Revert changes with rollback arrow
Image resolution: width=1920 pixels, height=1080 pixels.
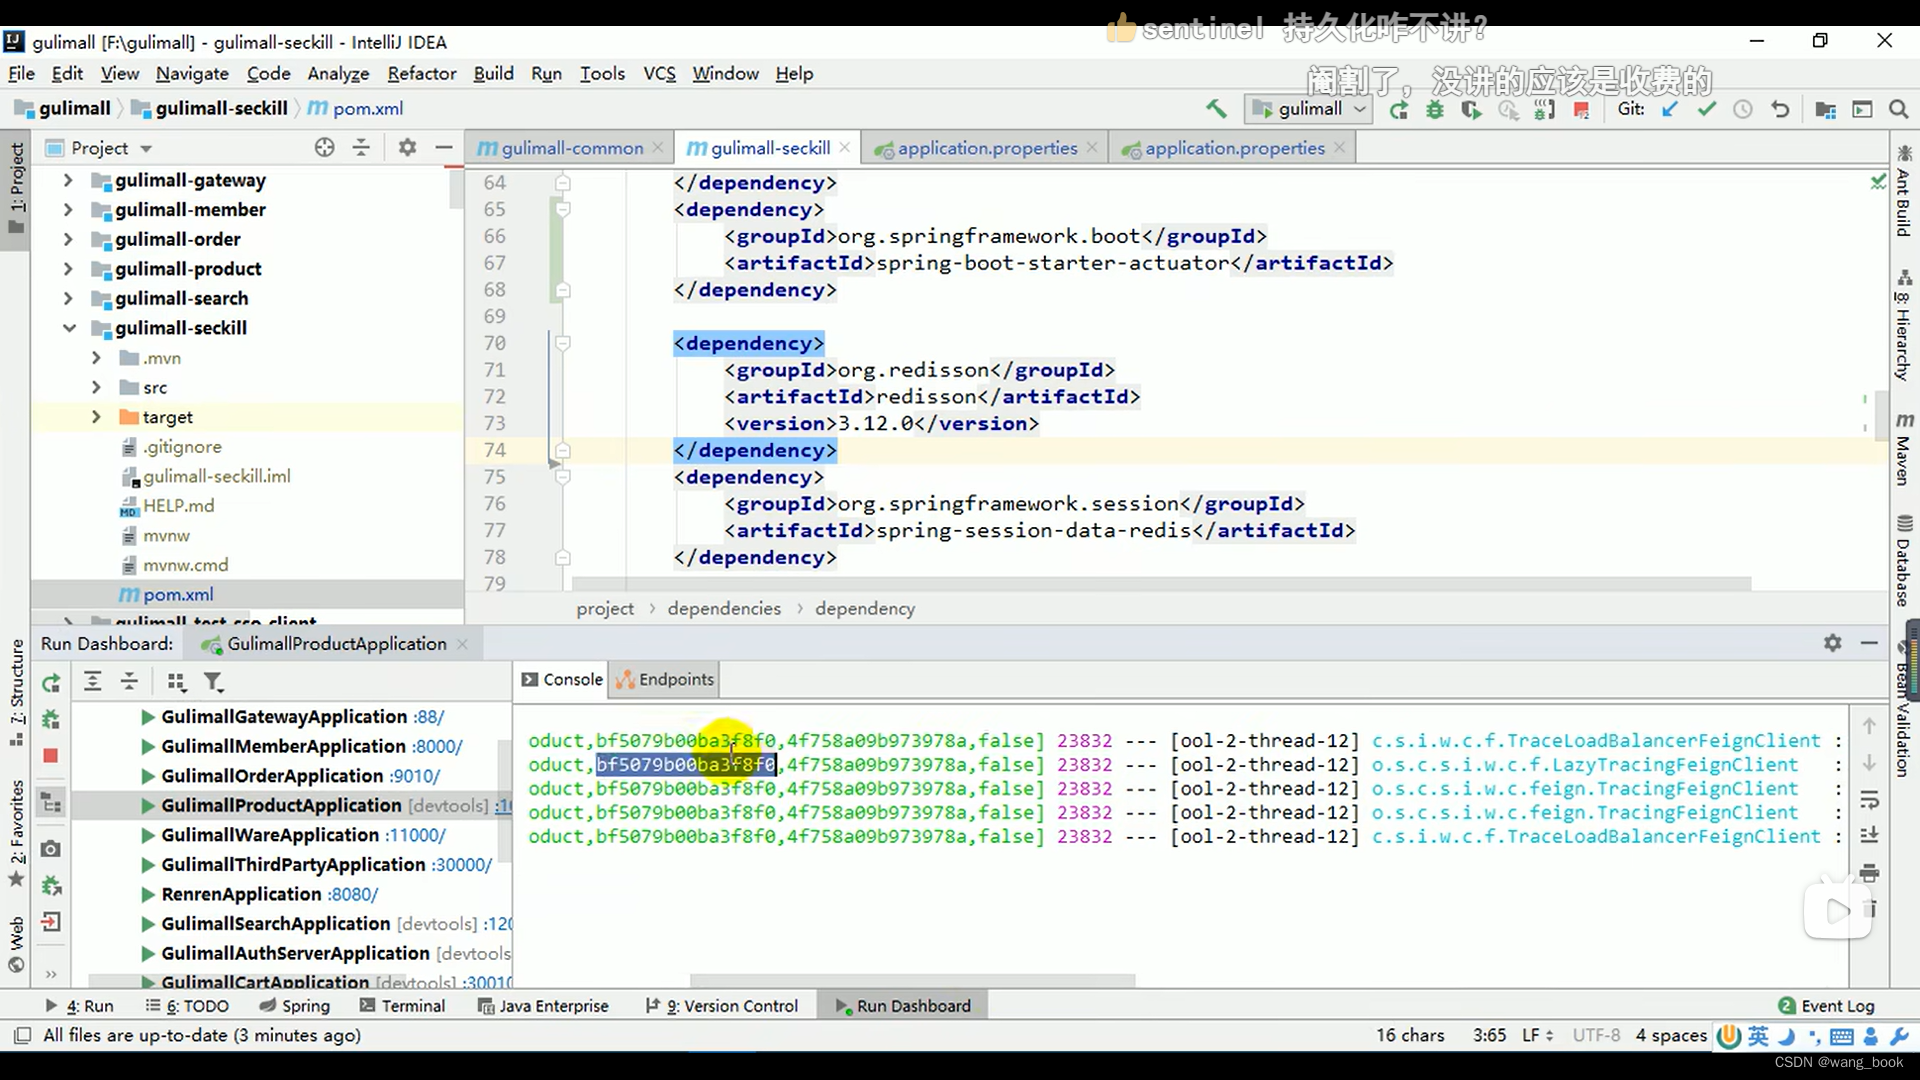click(x=1780, y=109)
